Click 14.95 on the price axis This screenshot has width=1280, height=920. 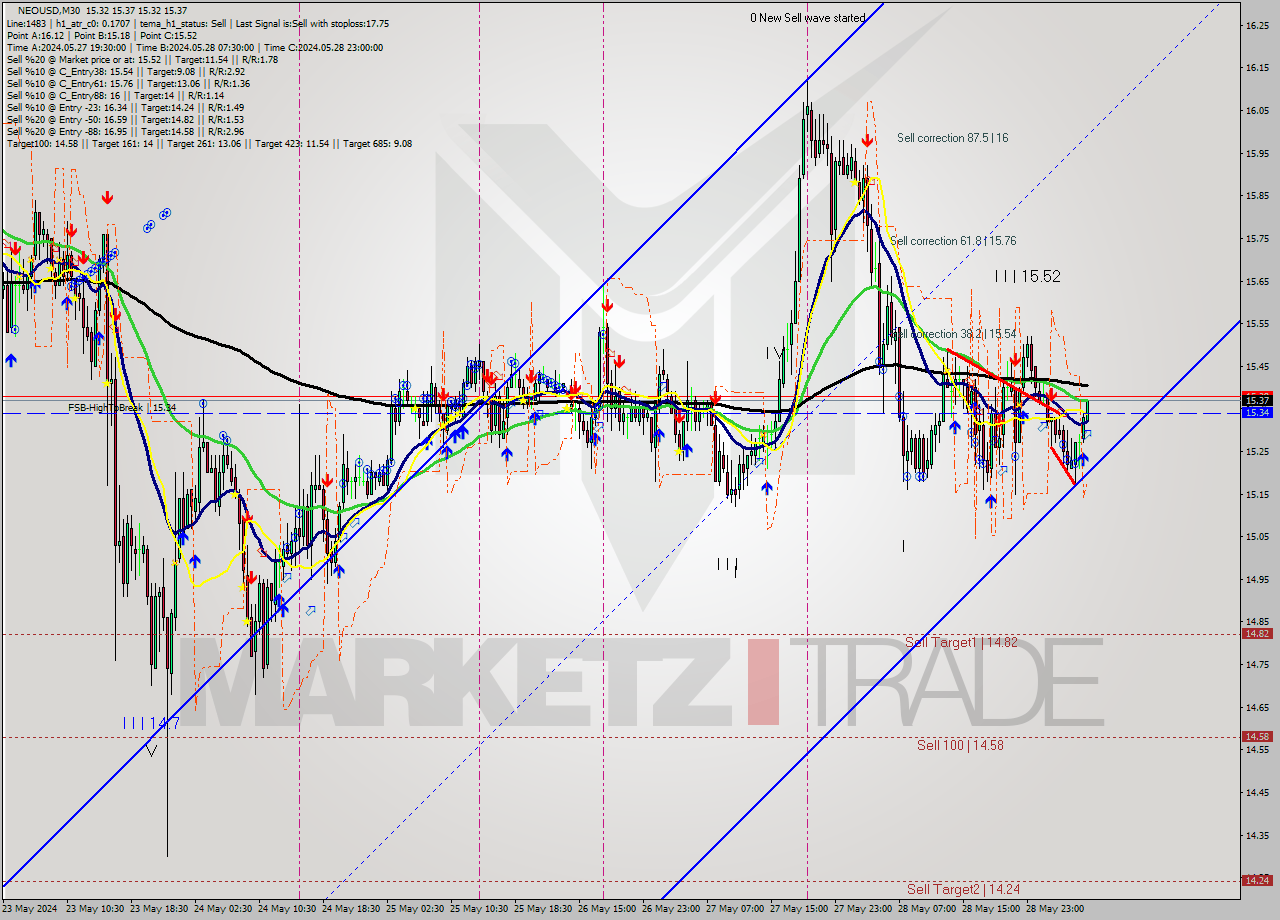pyautogui.click(x=1257, y=580)
